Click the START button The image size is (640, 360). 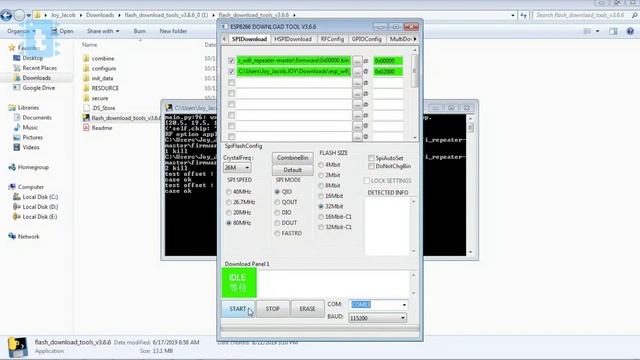(x=238, y=309)
